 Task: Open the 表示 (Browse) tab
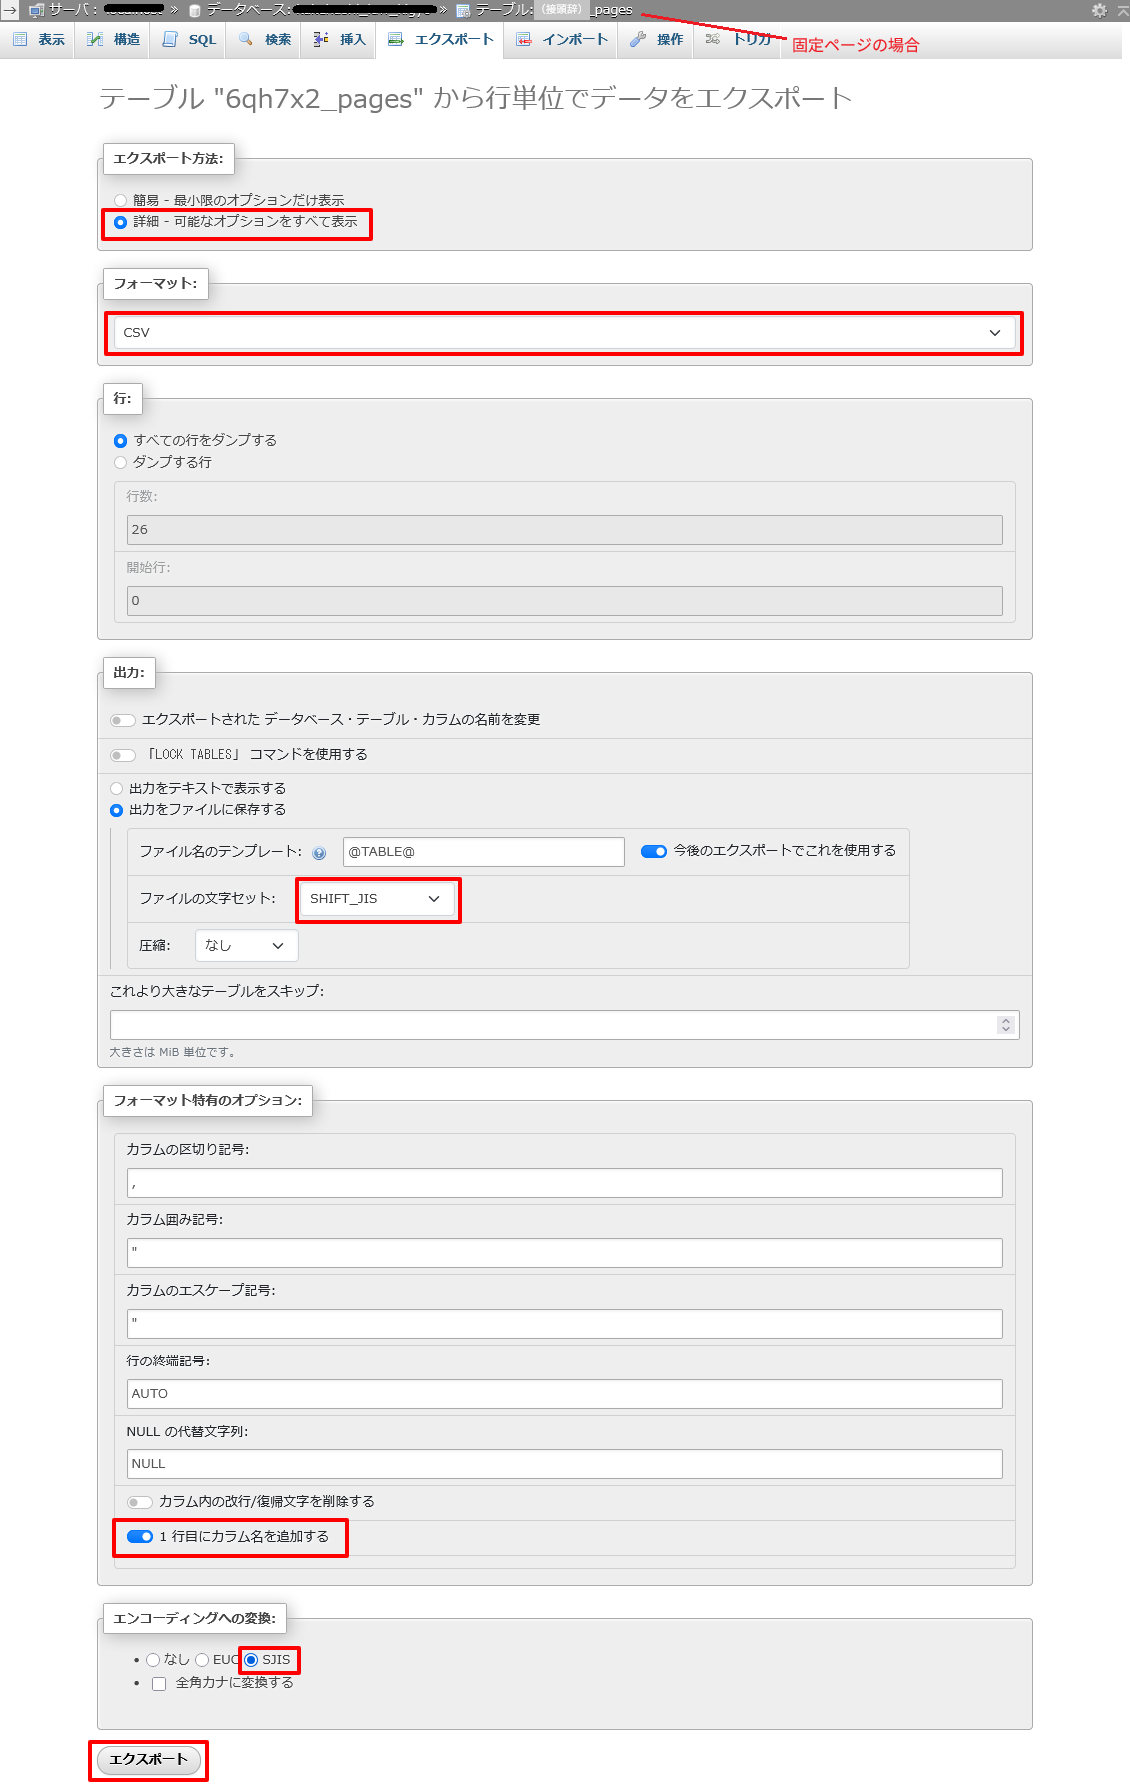point(38,40)
